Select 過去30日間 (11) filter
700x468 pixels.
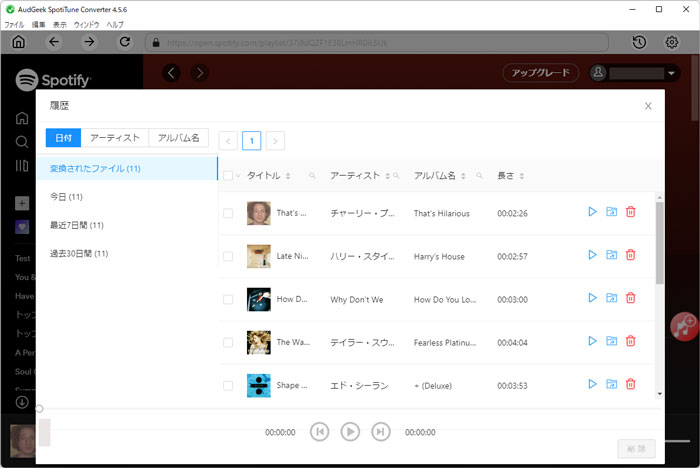pyautogui.click(x=127, y=254)
